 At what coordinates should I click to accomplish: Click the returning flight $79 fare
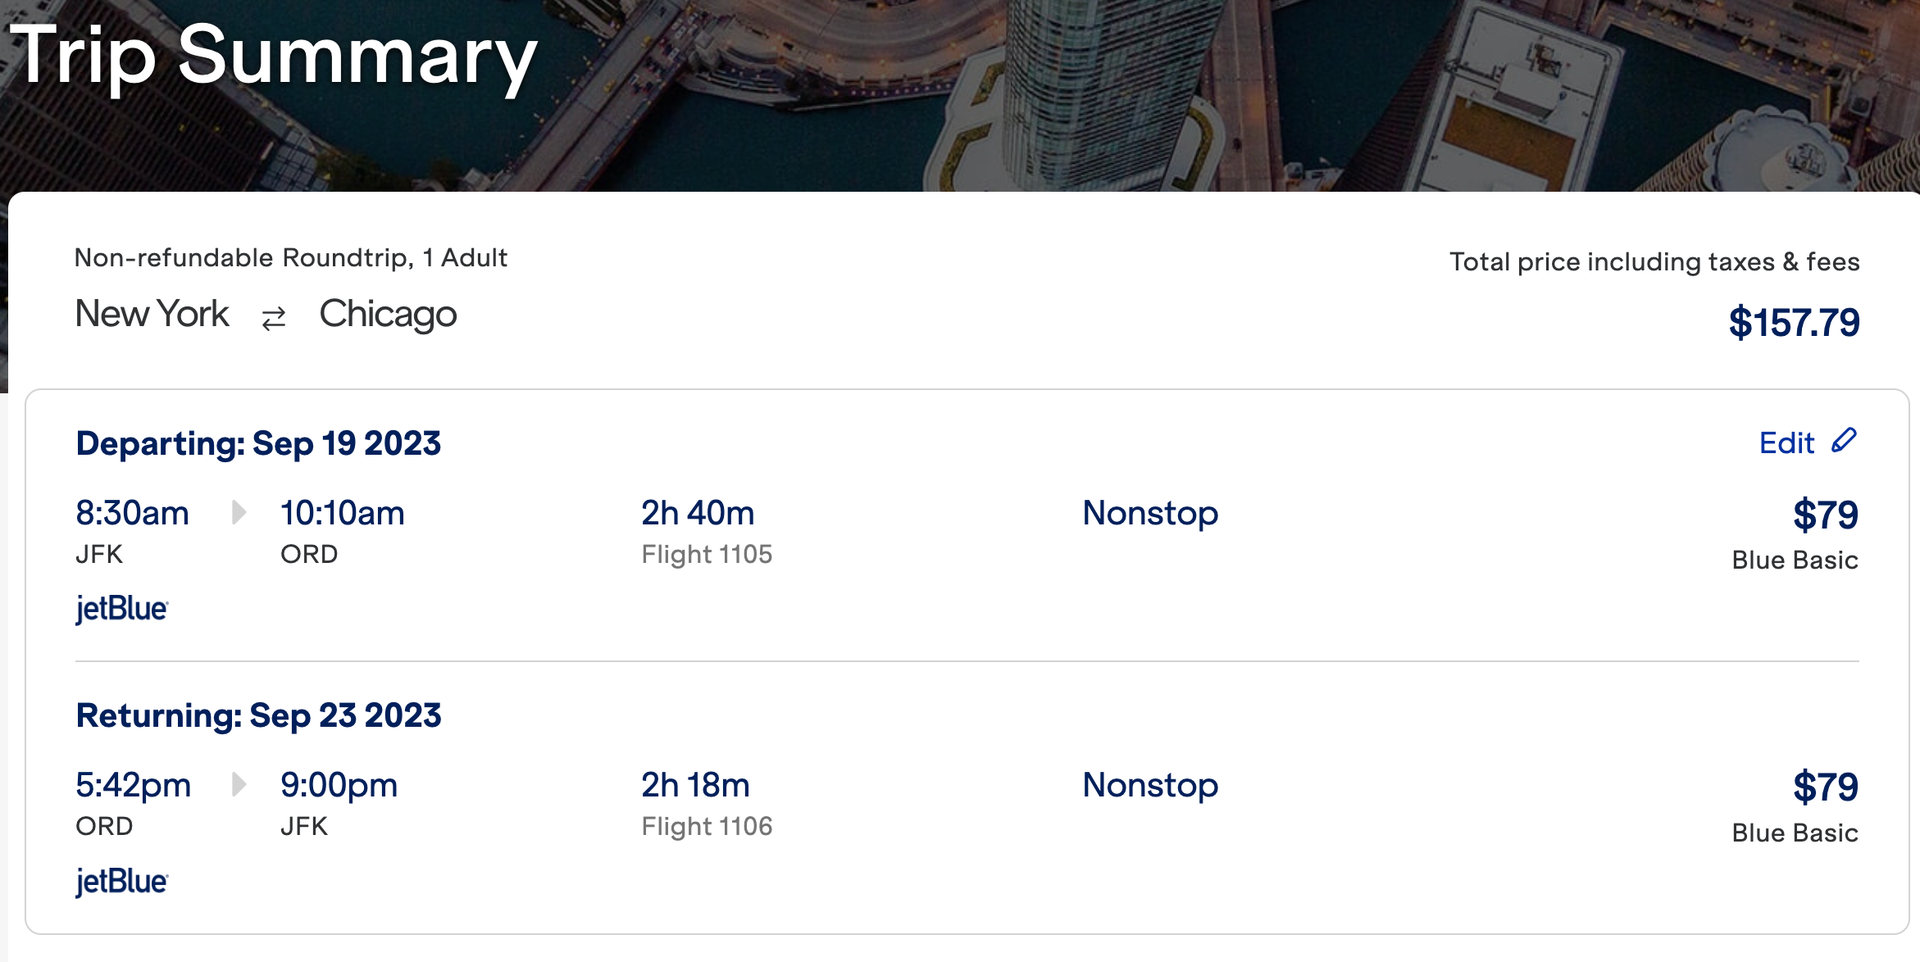[1825, 787]
